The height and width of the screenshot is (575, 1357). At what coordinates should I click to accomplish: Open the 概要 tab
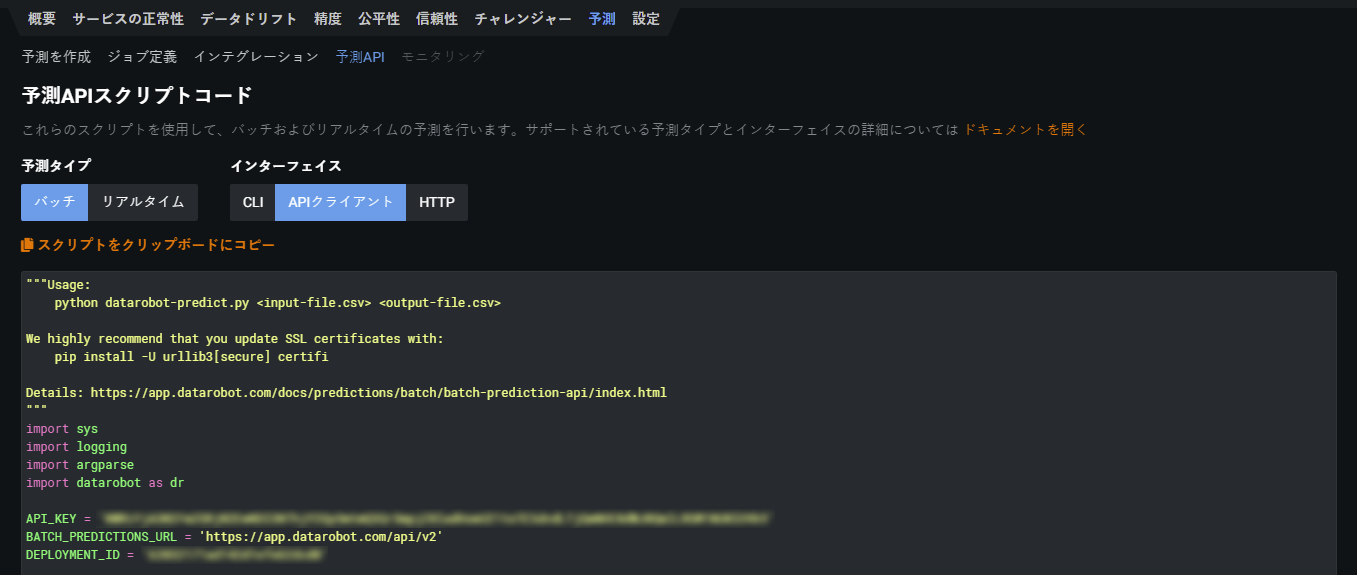[42, 19]
